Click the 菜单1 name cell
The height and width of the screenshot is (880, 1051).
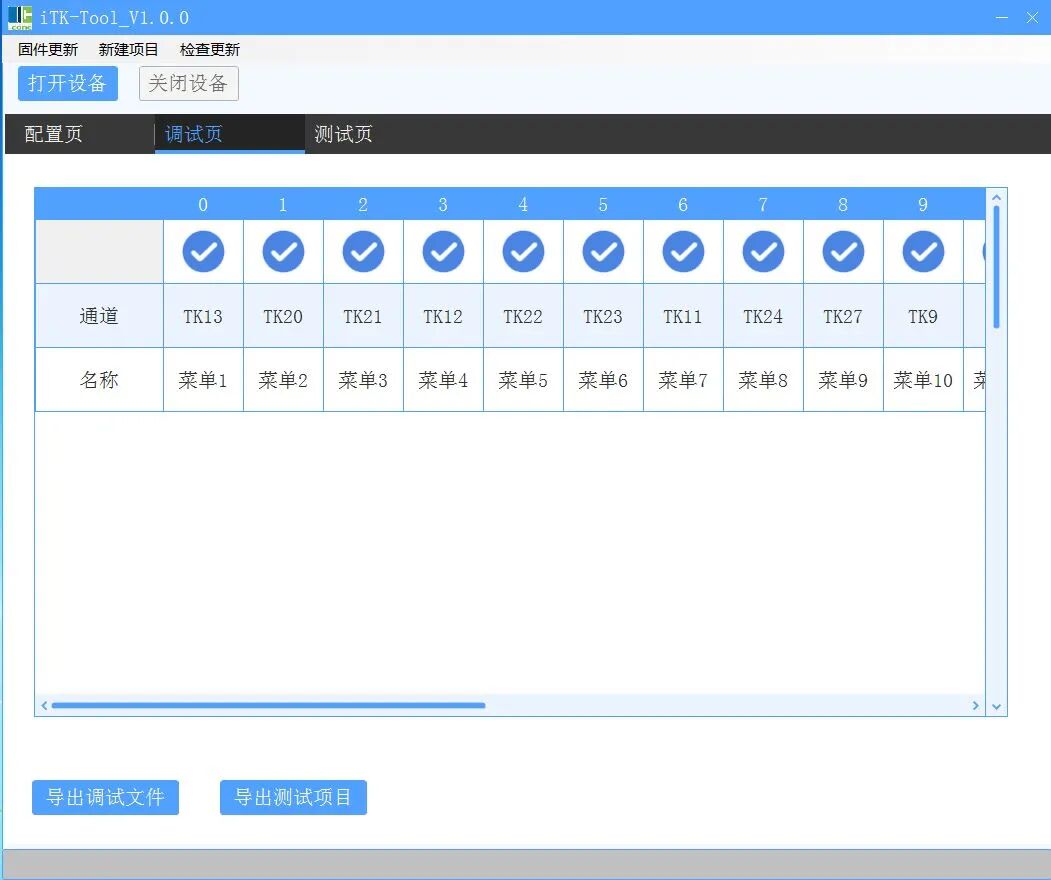tap(203, 380)
